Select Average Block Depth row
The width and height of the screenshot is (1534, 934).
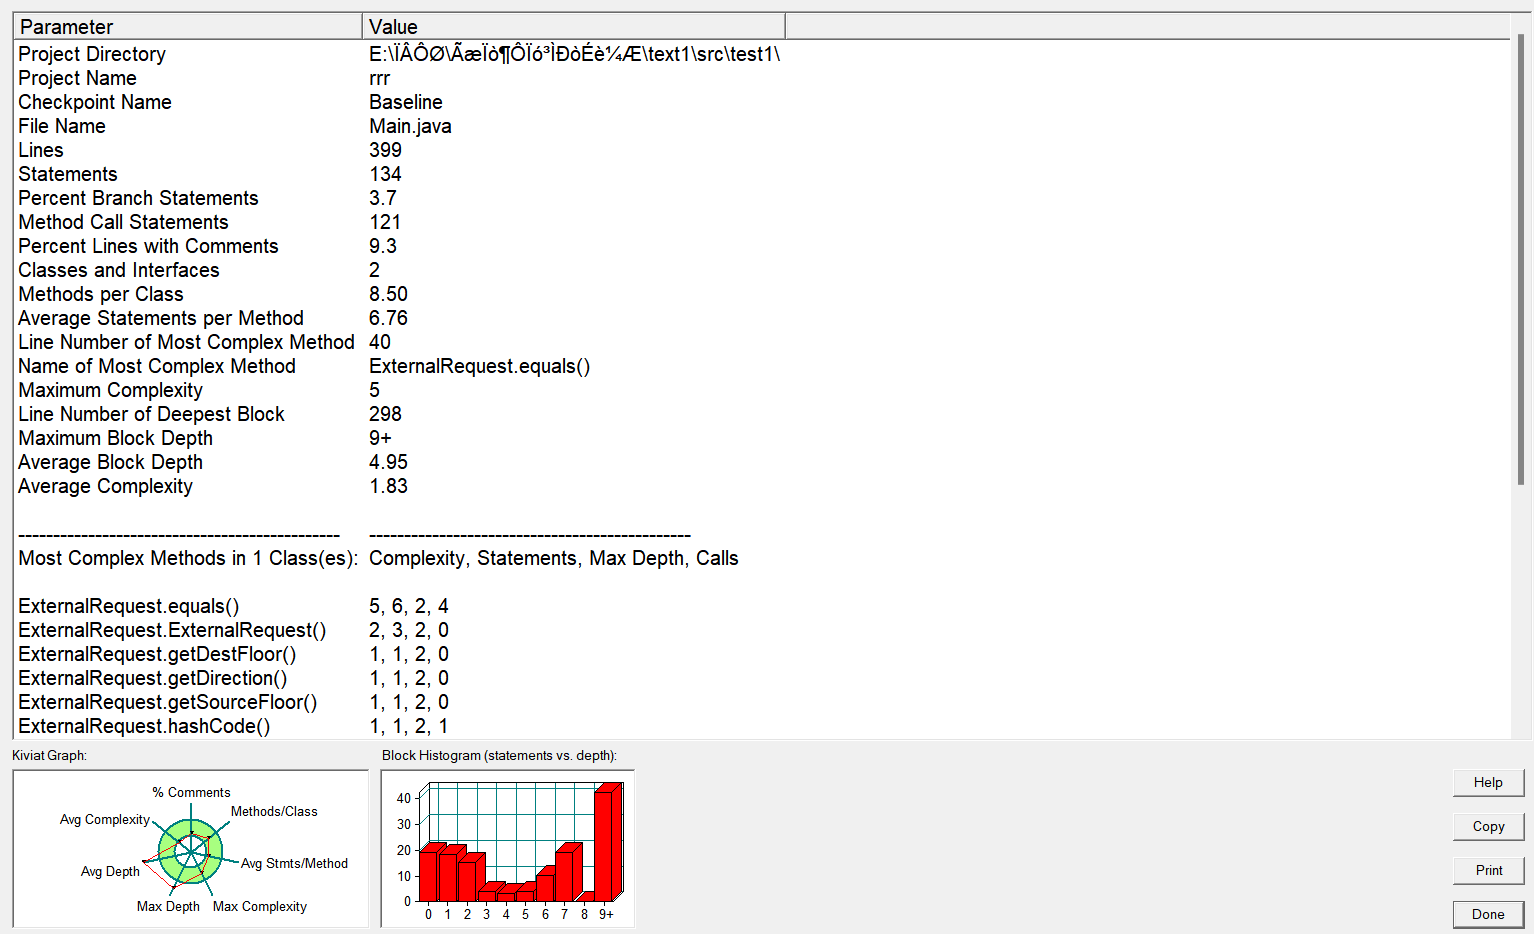pyautogui.click(x=762, y=462)
